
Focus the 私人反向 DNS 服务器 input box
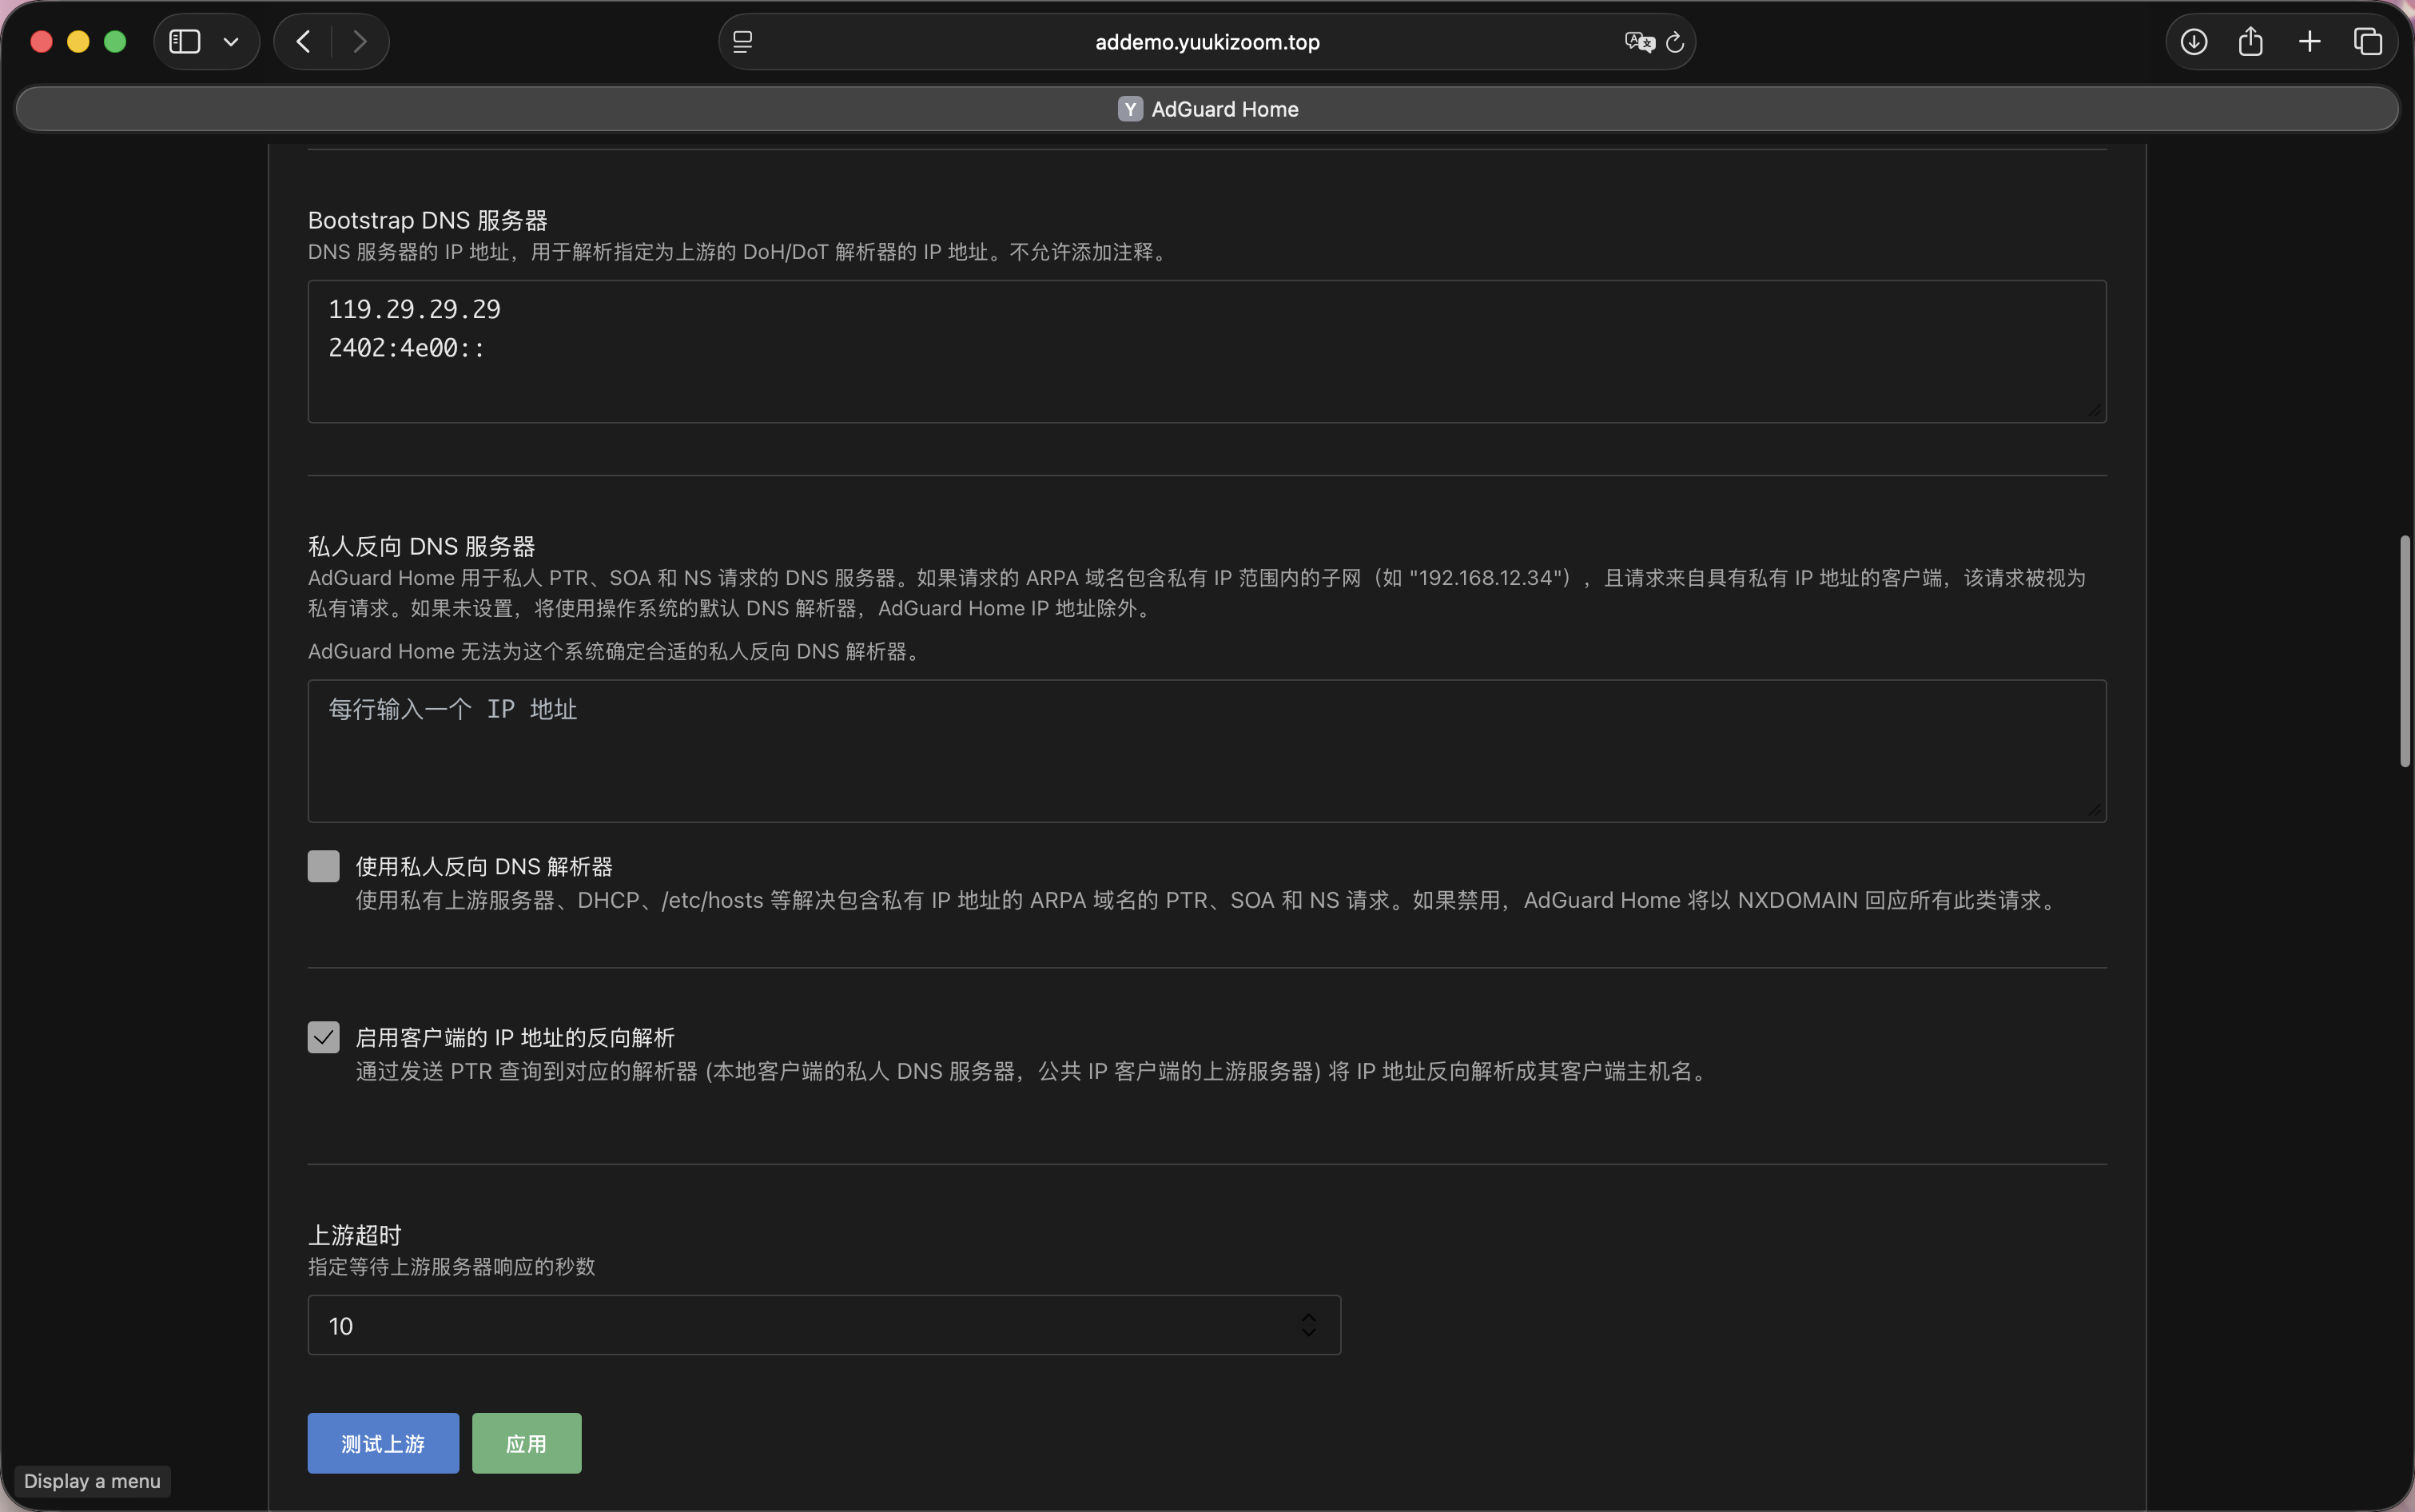[1207, 751]
